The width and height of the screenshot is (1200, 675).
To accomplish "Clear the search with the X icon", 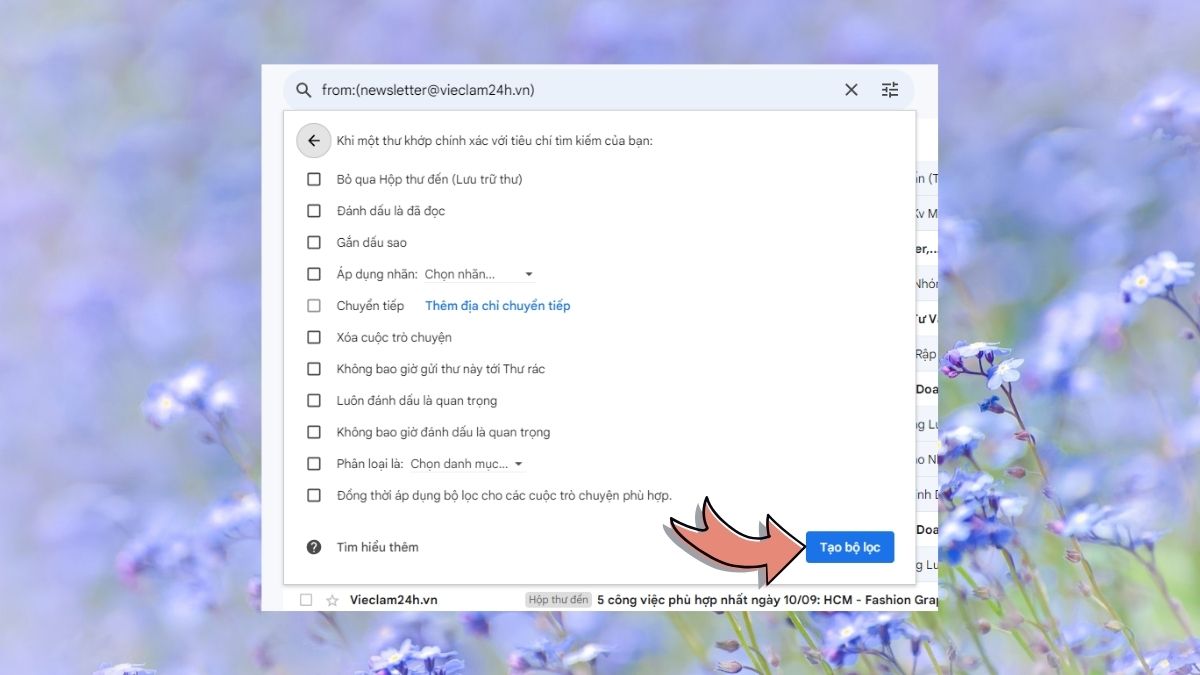I will click(x=851, y=90).
